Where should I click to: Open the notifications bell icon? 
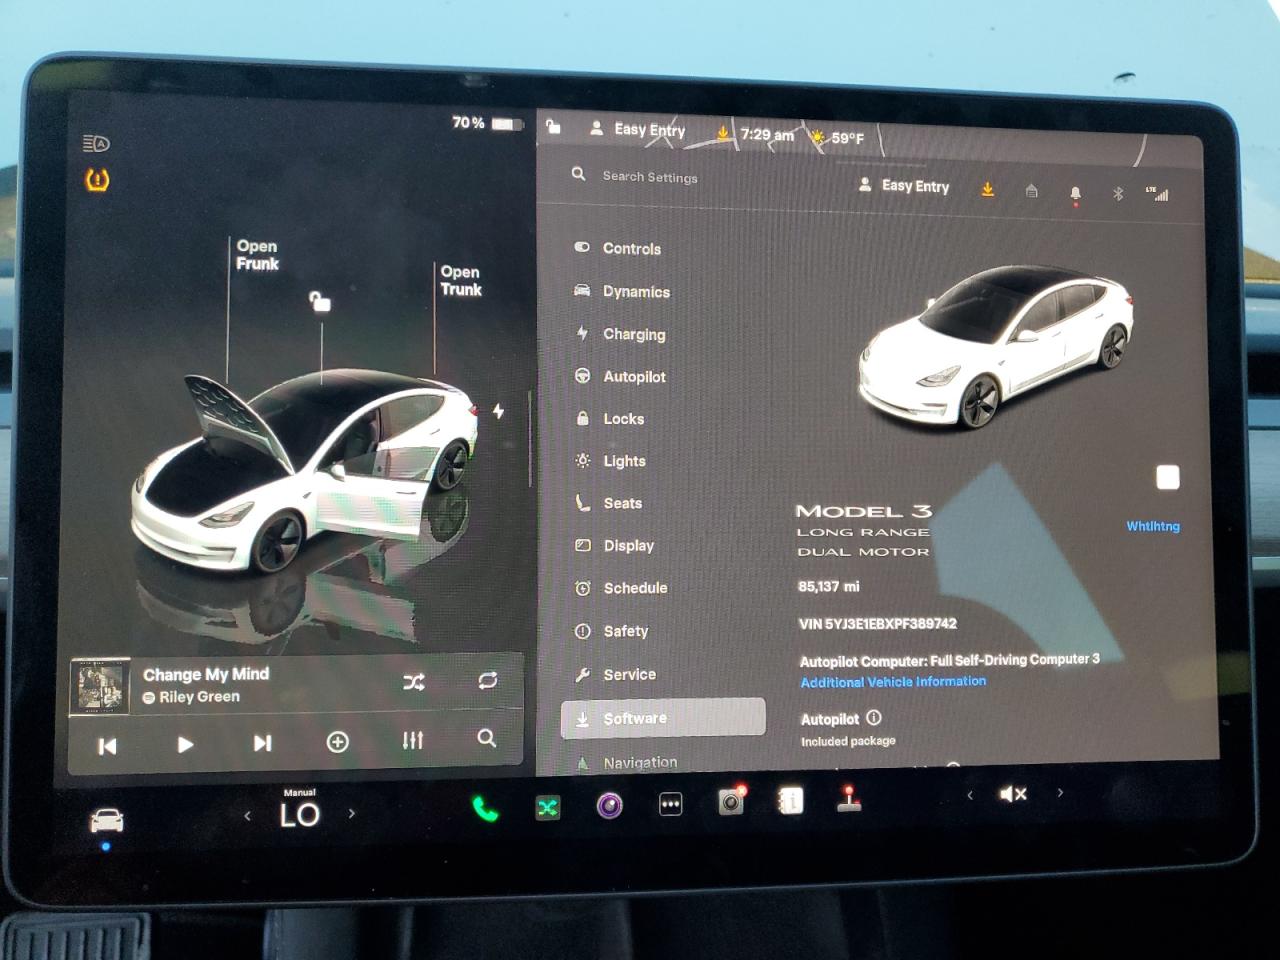point(1074,192)
